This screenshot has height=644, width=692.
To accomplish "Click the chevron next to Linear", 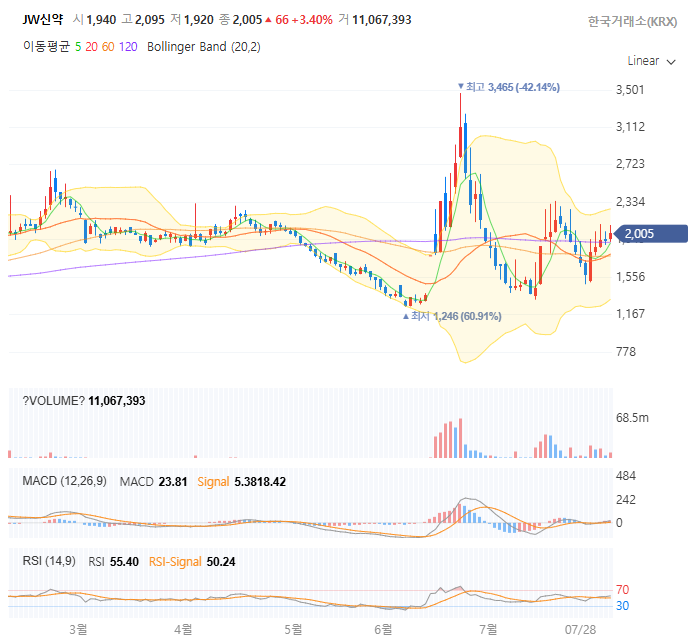I will click(x=671, y=62).
